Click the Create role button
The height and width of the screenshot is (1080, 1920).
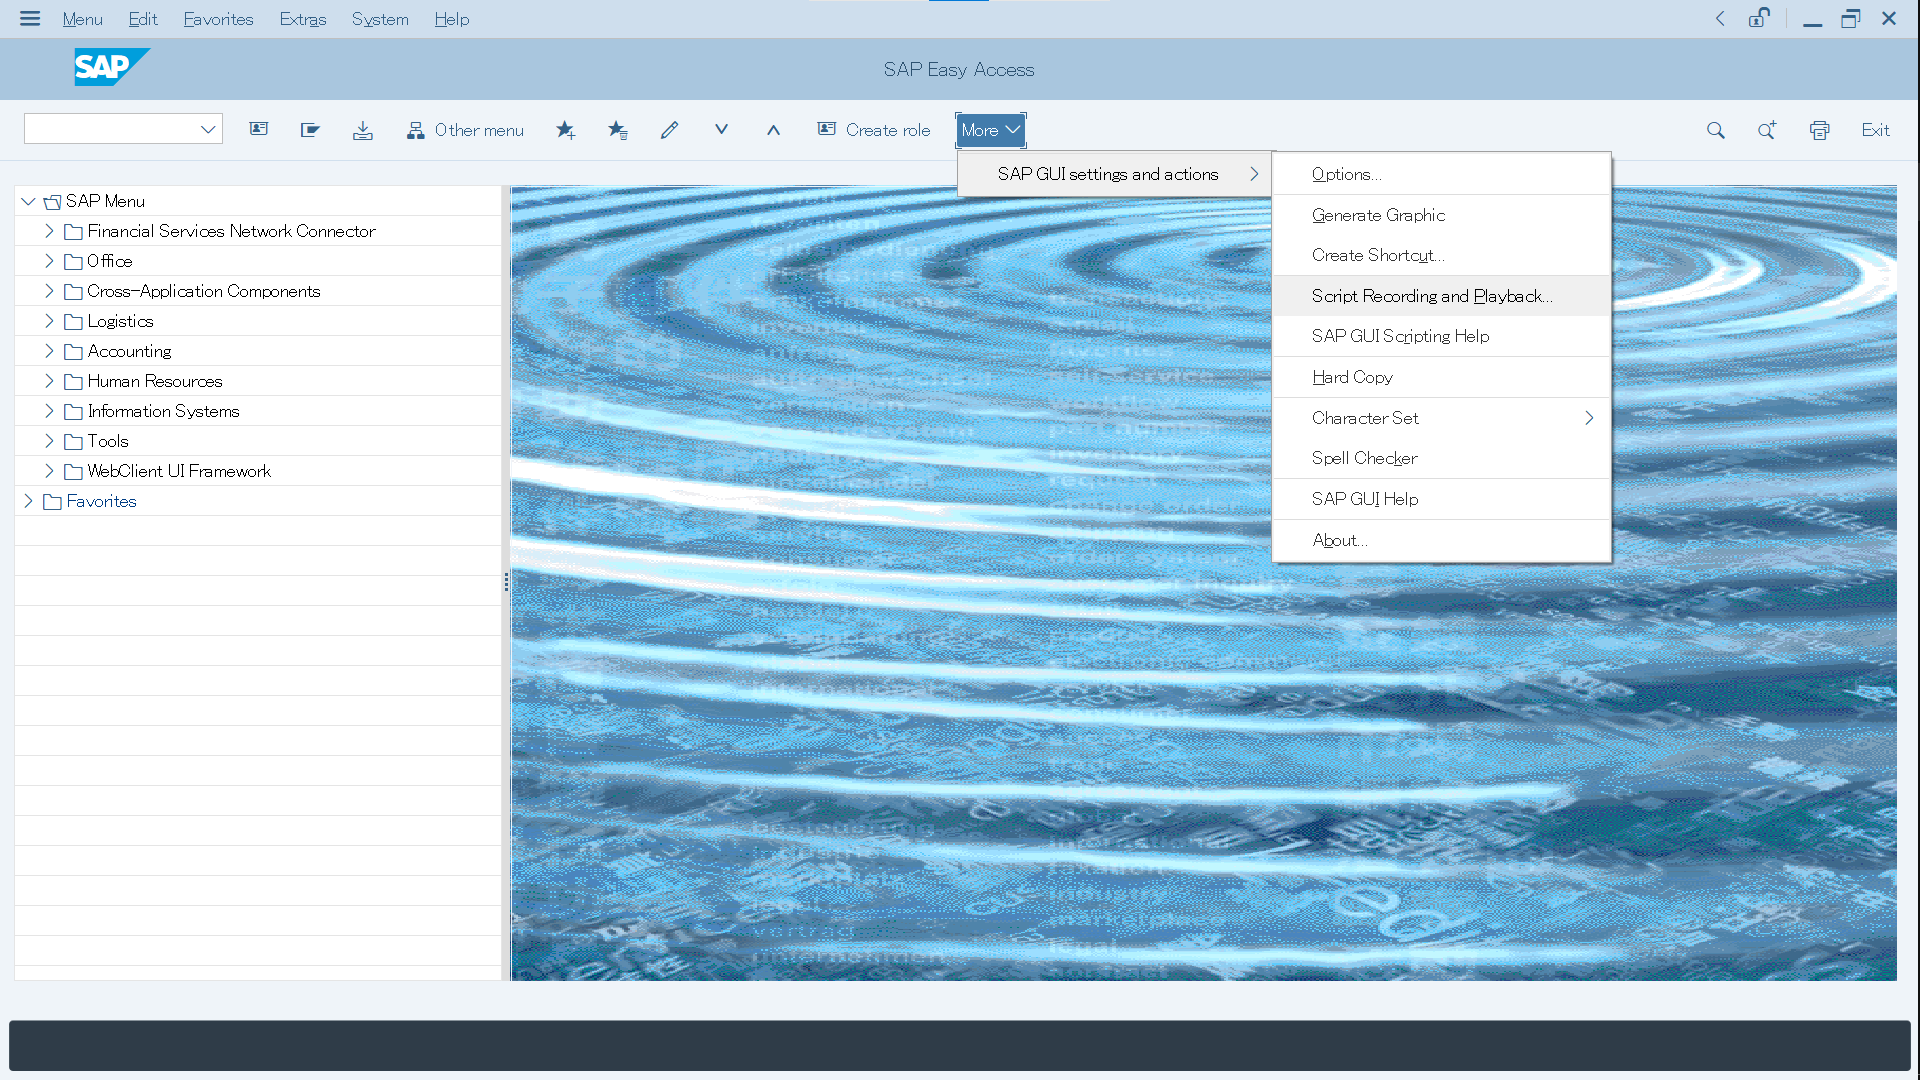pyautogui.click(x=874, y=130)
